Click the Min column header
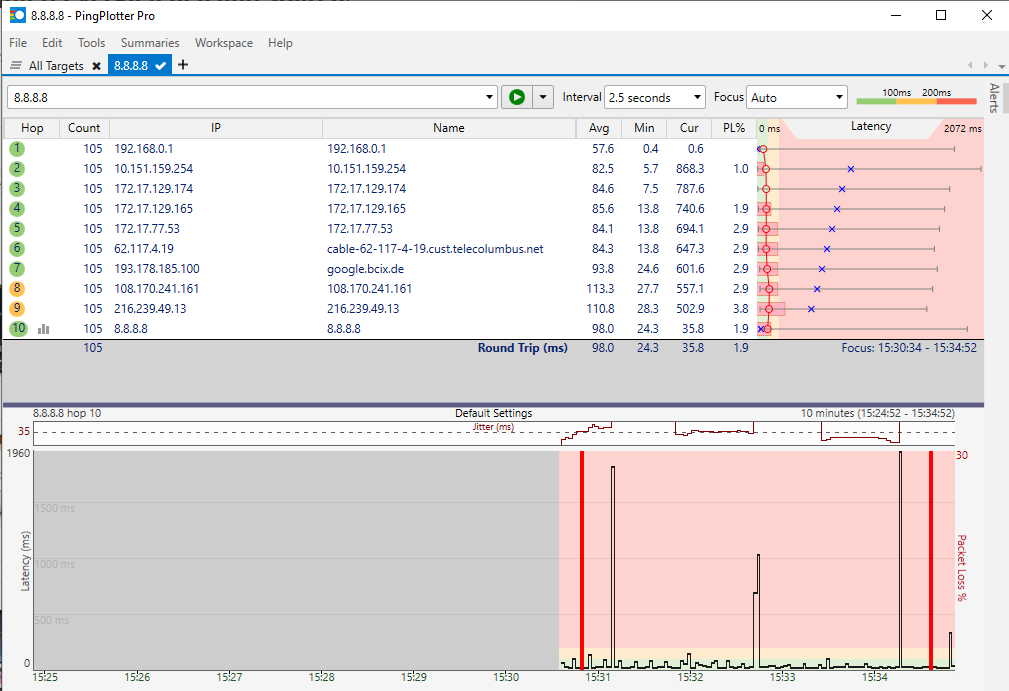The width and height of the screenshot is (1009, 691). coord(643,128)
